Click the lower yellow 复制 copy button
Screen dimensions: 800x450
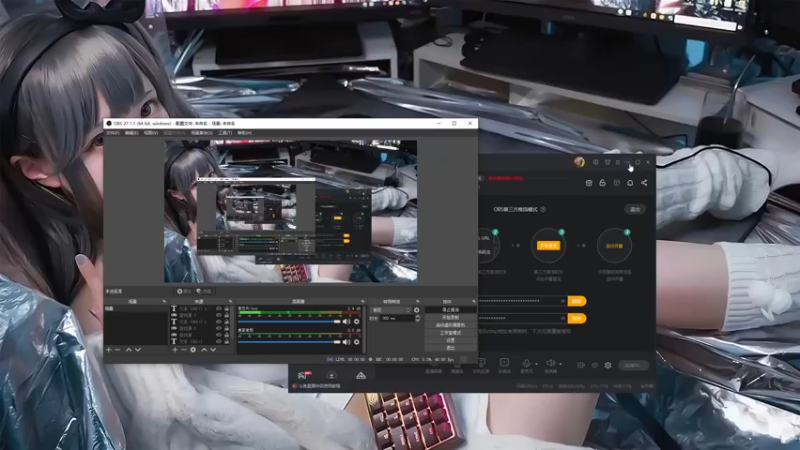coord(577,318)
